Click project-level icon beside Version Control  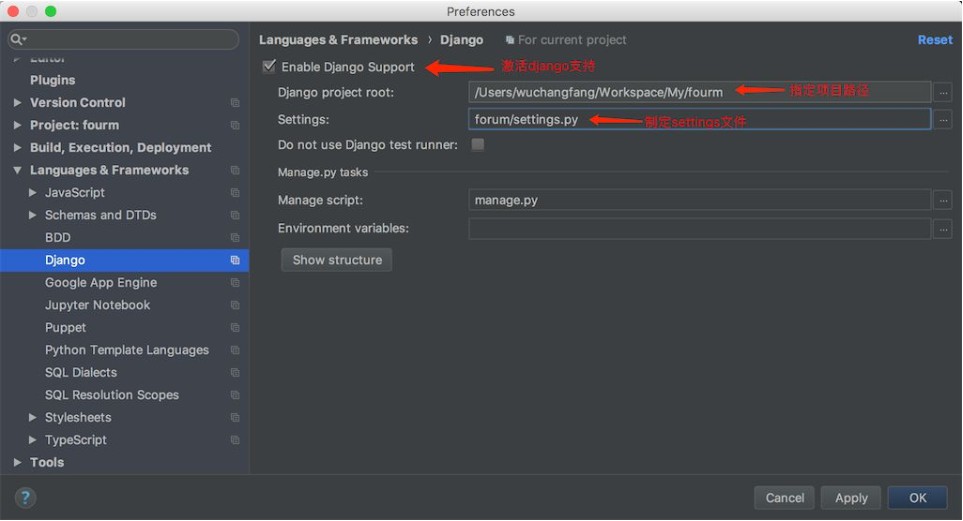coord(235,103)
